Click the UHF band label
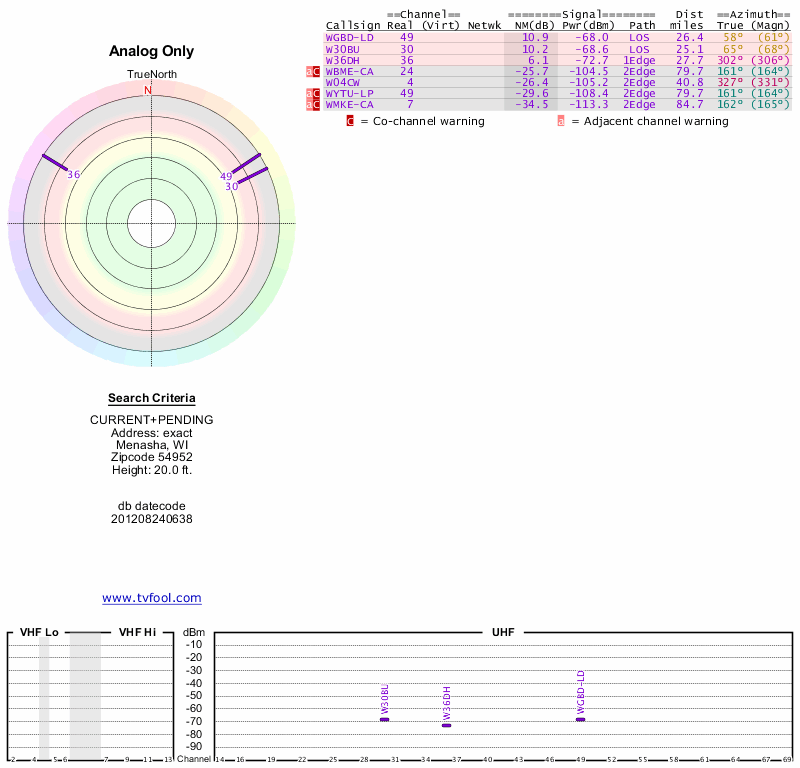The image size is (800, 768). click(x=503, y=632)
